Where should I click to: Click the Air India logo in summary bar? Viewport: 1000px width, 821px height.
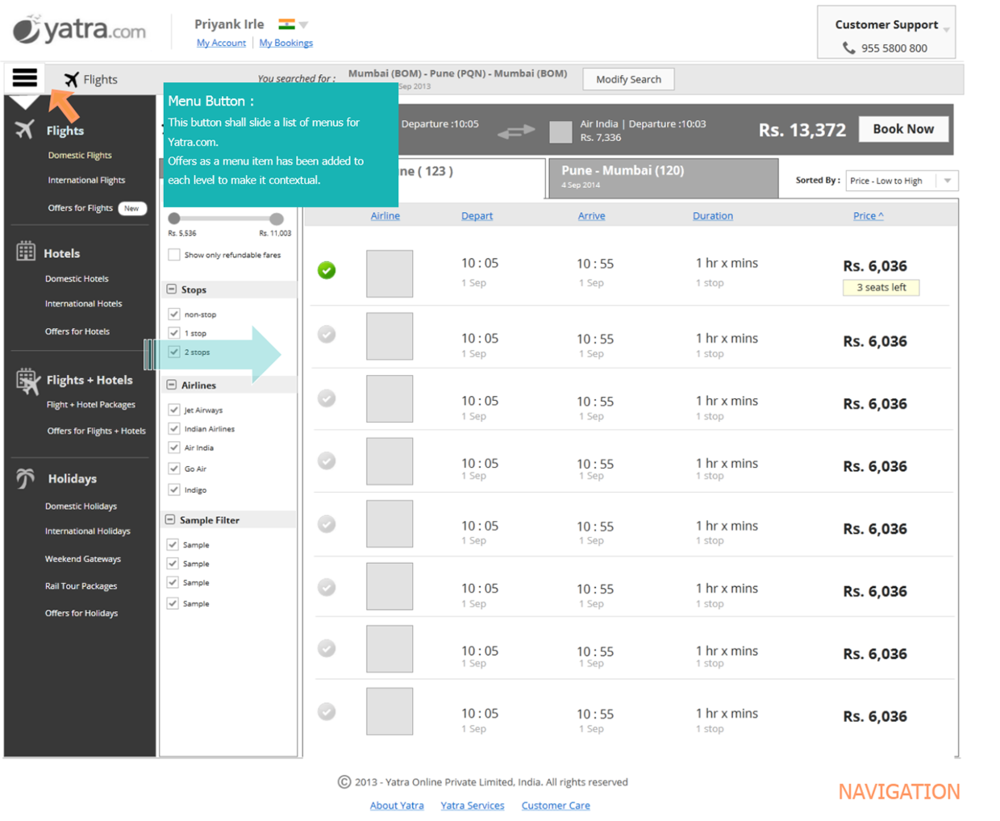click(x=561, y=132)
